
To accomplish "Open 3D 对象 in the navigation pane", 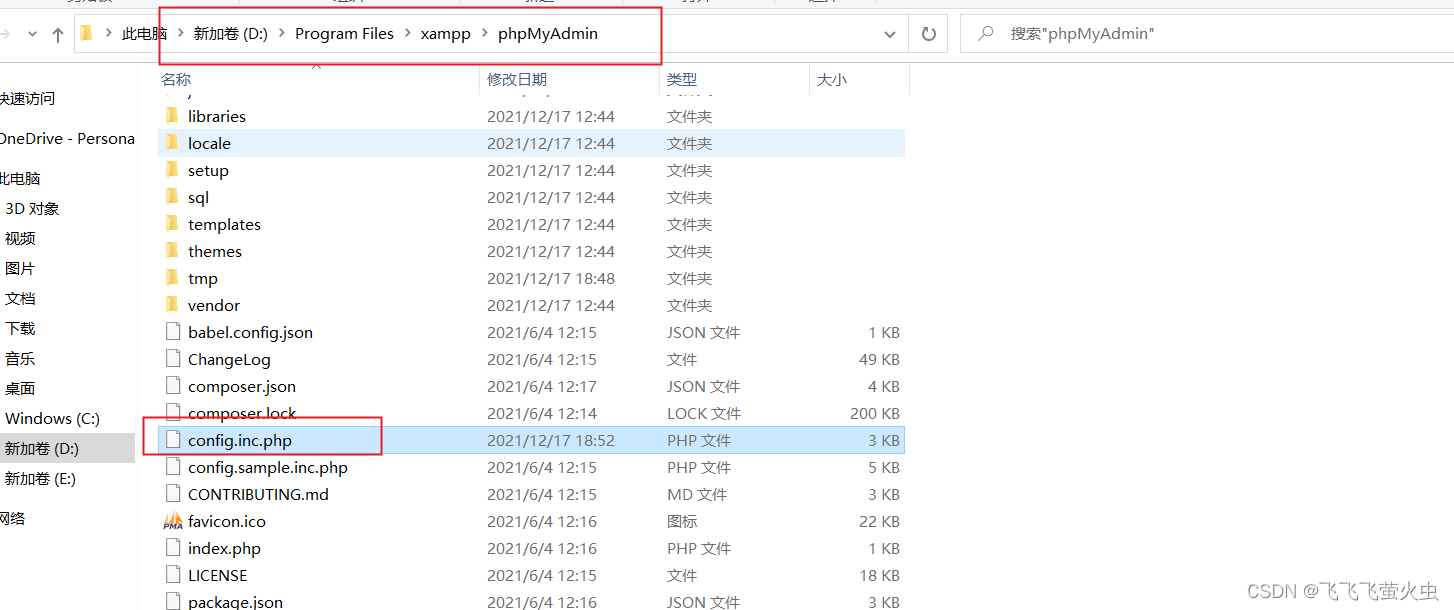I will coord(32,209).
